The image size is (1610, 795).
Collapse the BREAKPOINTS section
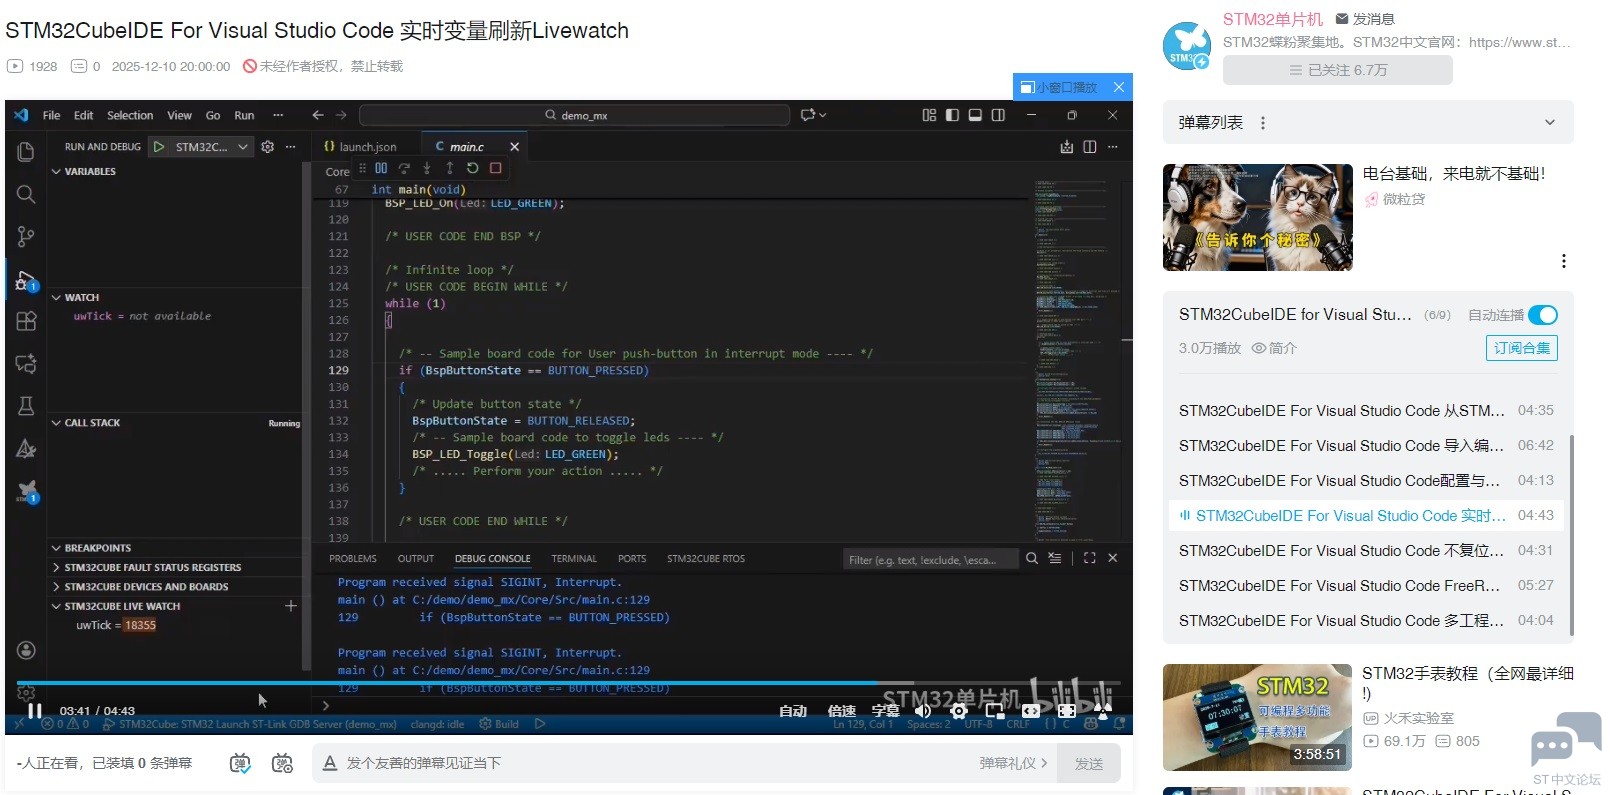click(57, 548)
